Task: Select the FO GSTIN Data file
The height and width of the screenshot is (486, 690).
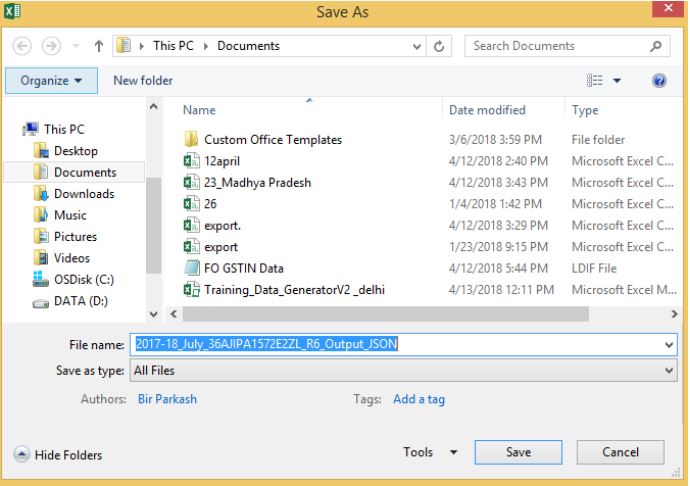Action: pyautogui.click(x=246, y=268)
